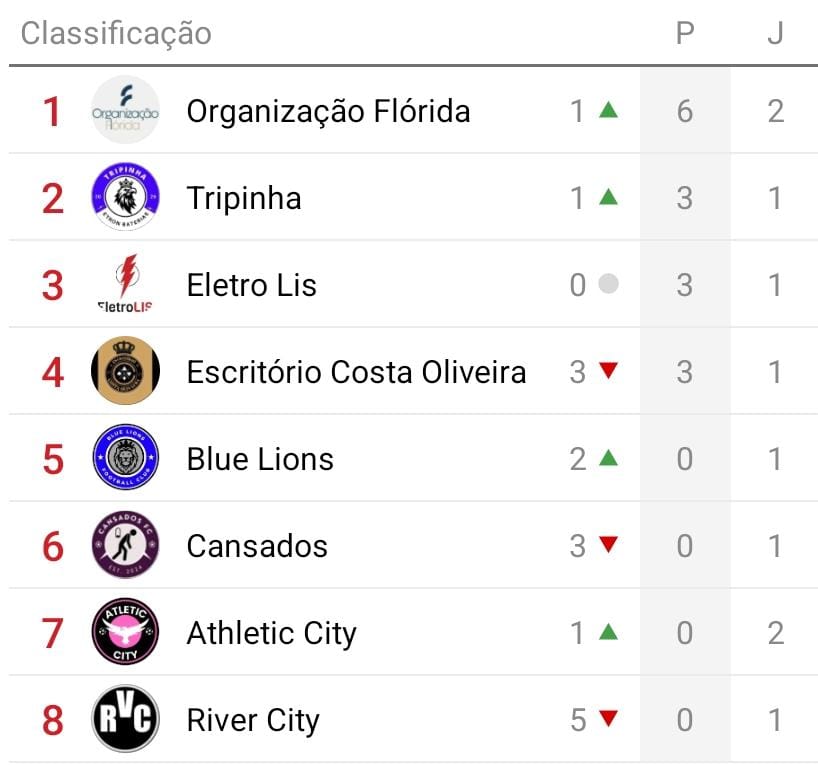Click the River City RVC logo
This screenshot has width=818, height=765.
[125, 719]
